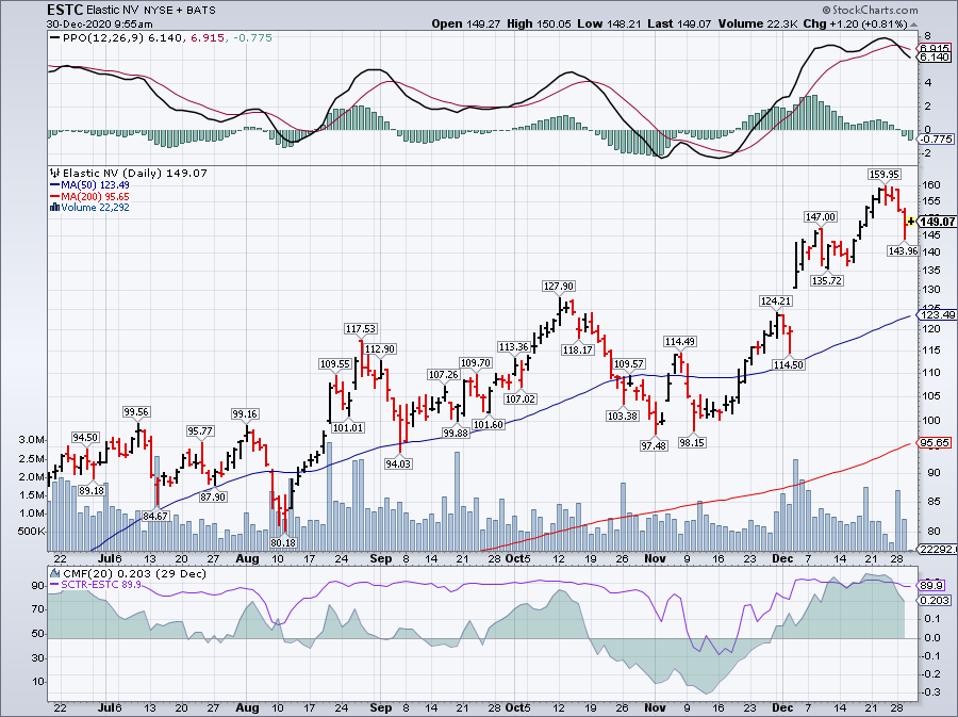Click the black line swatch before PPO(12,26,9)

point(55,38)
